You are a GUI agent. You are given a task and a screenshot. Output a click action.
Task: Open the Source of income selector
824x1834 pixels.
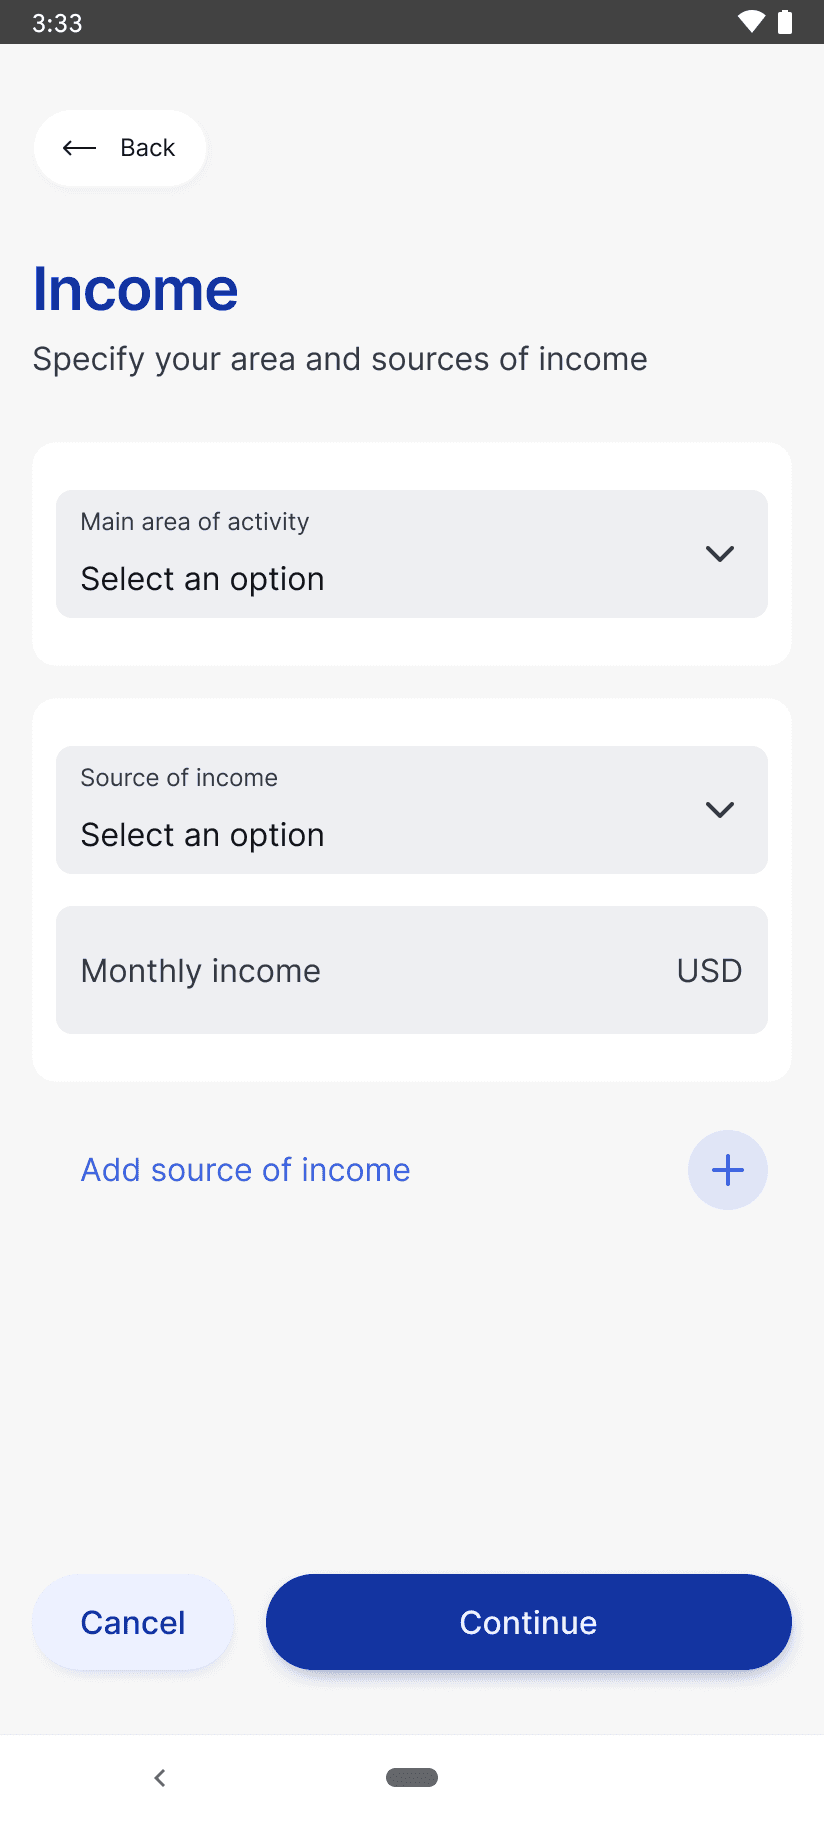pos(412,810)
